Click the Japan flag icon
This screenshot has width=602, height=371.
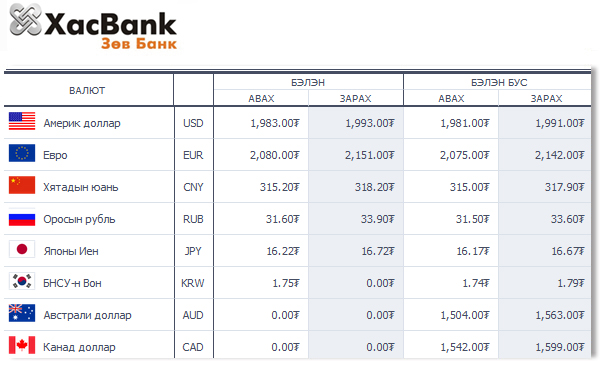[x=22, y=249]
